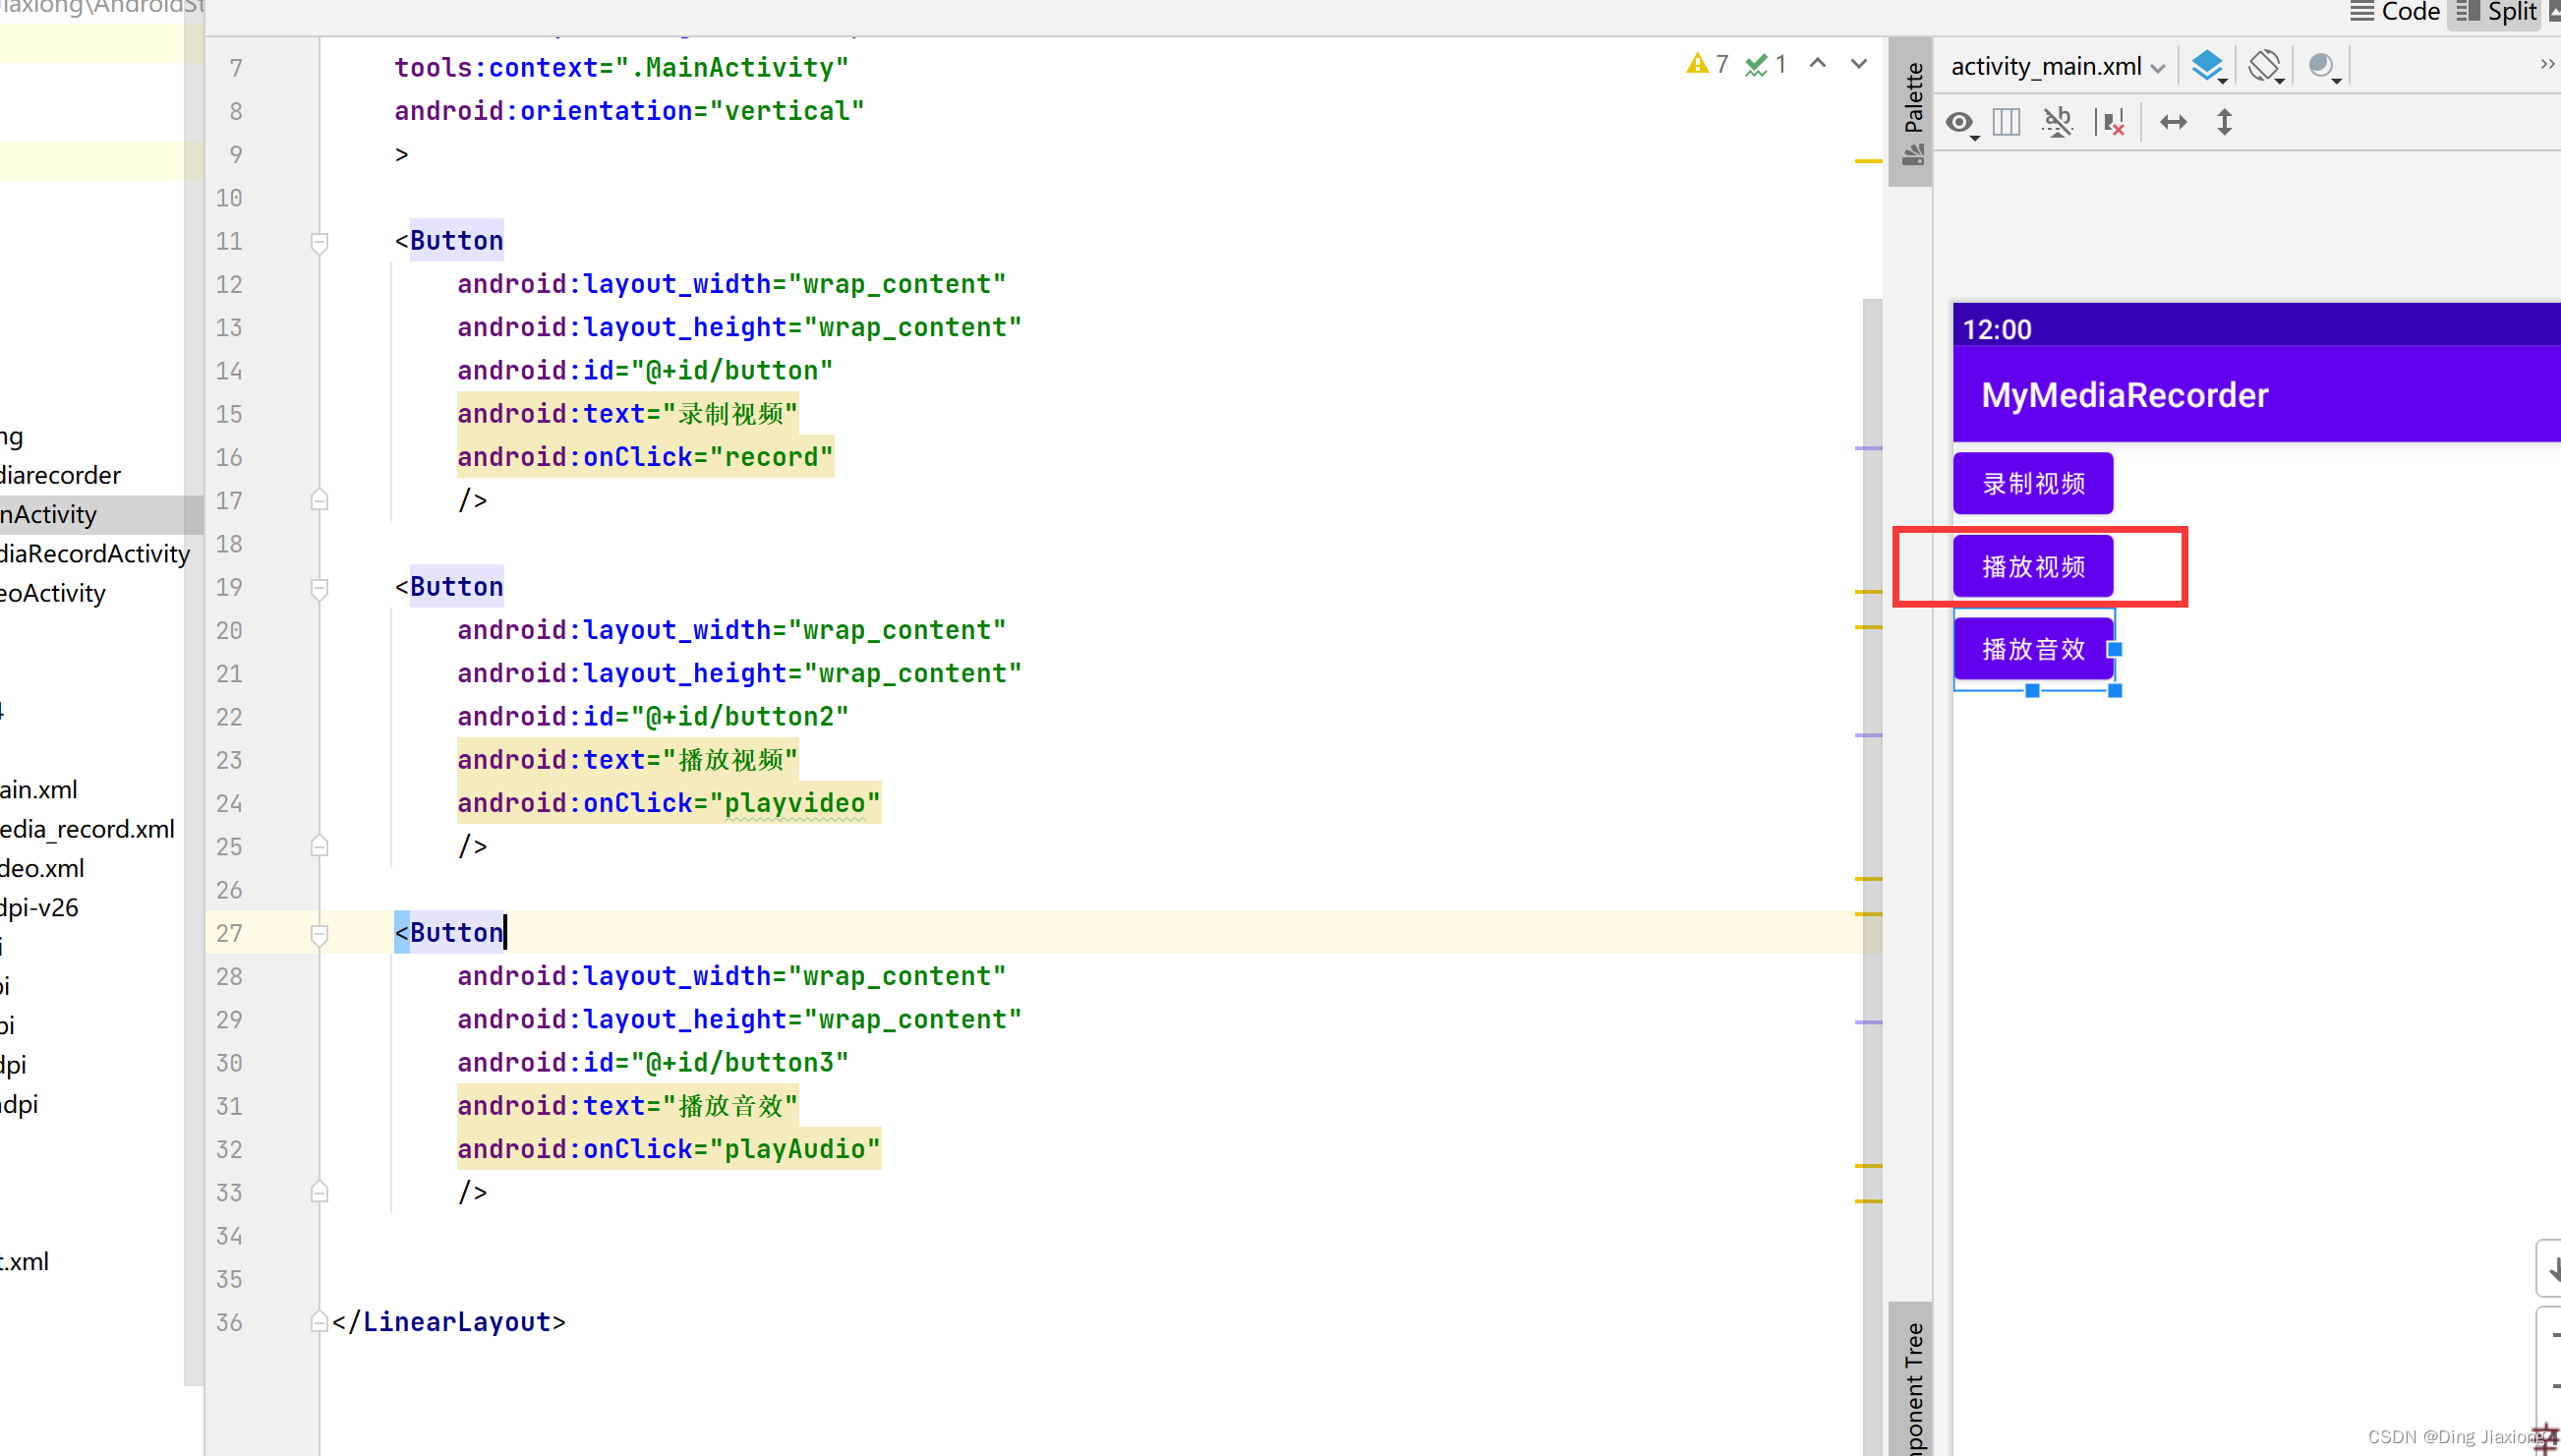Select the mediarecorder package in tree
The image size is (2561, 1456).
coord(60,475)
